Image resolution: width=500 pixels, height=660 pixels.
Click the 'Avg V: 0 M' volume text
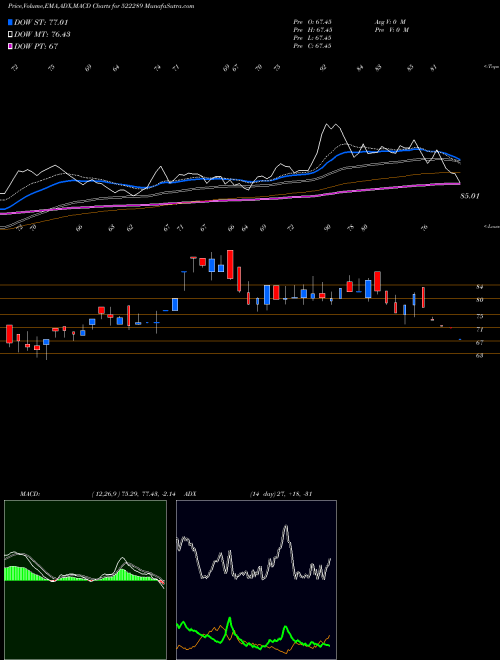389,22
